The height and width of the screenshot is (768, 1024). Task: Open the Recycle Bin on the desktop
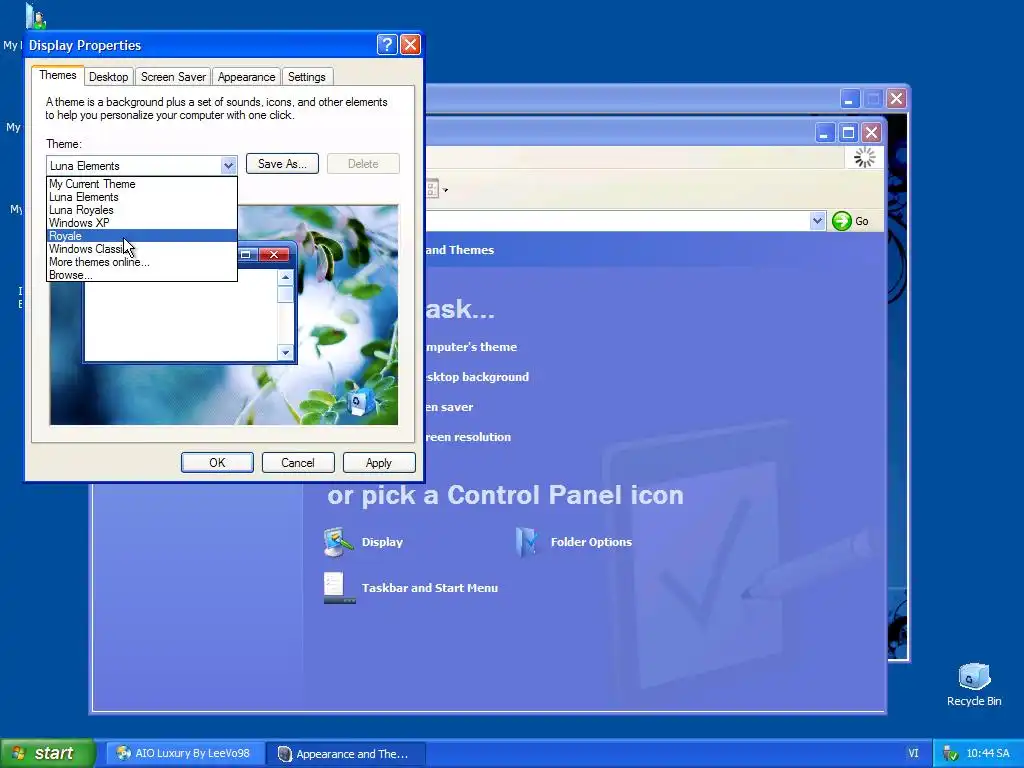pyautogui.click(x=974, y=684)
